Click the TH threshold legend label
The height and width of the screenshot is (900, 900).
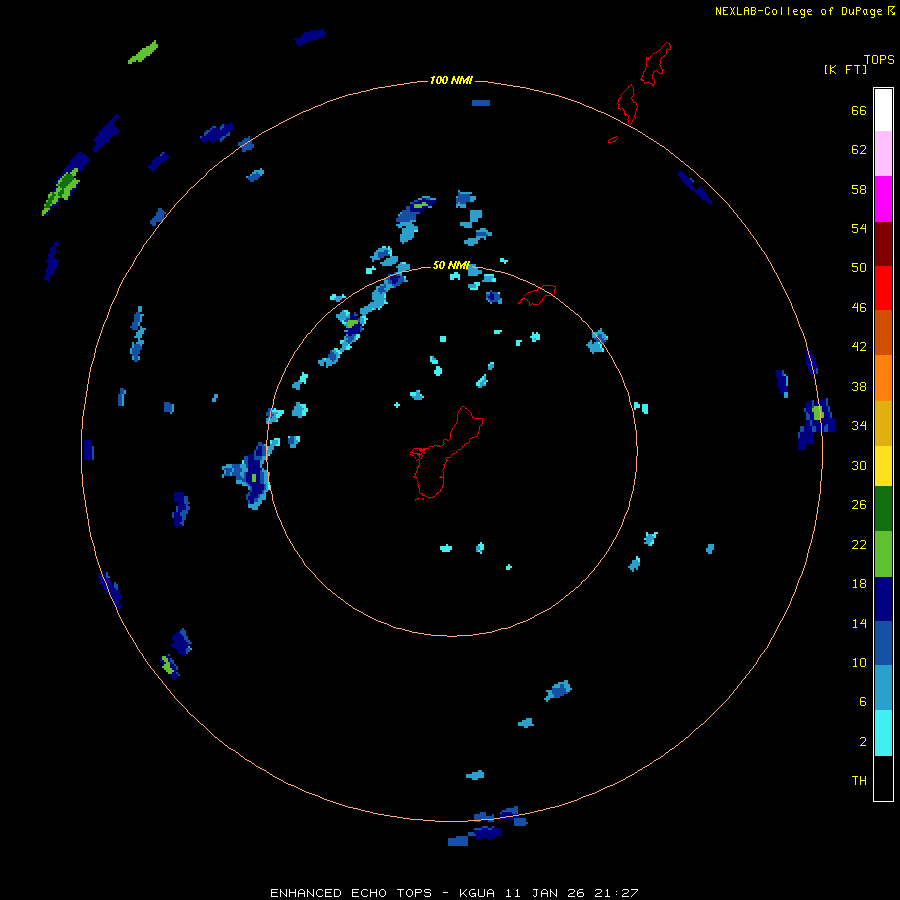click(x=859, y=781)
